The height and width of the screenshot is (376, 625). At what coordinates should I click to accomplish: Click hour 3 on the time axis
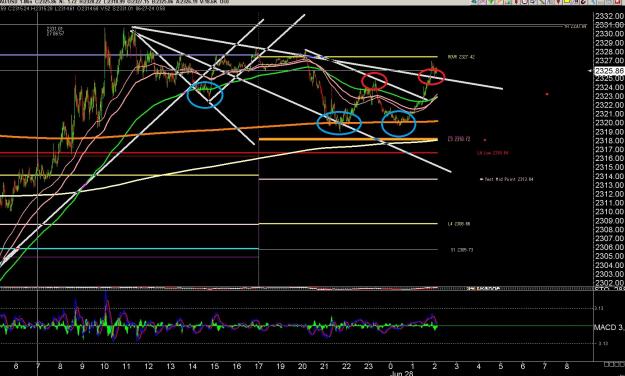[457, 366]
